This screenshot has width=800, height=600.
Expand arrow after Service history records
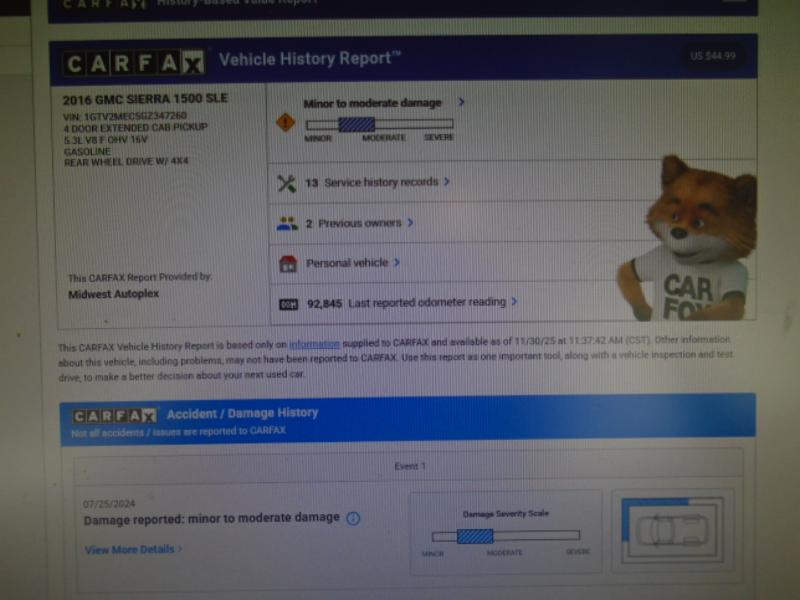pyautogui.click(x=446, y=183)
